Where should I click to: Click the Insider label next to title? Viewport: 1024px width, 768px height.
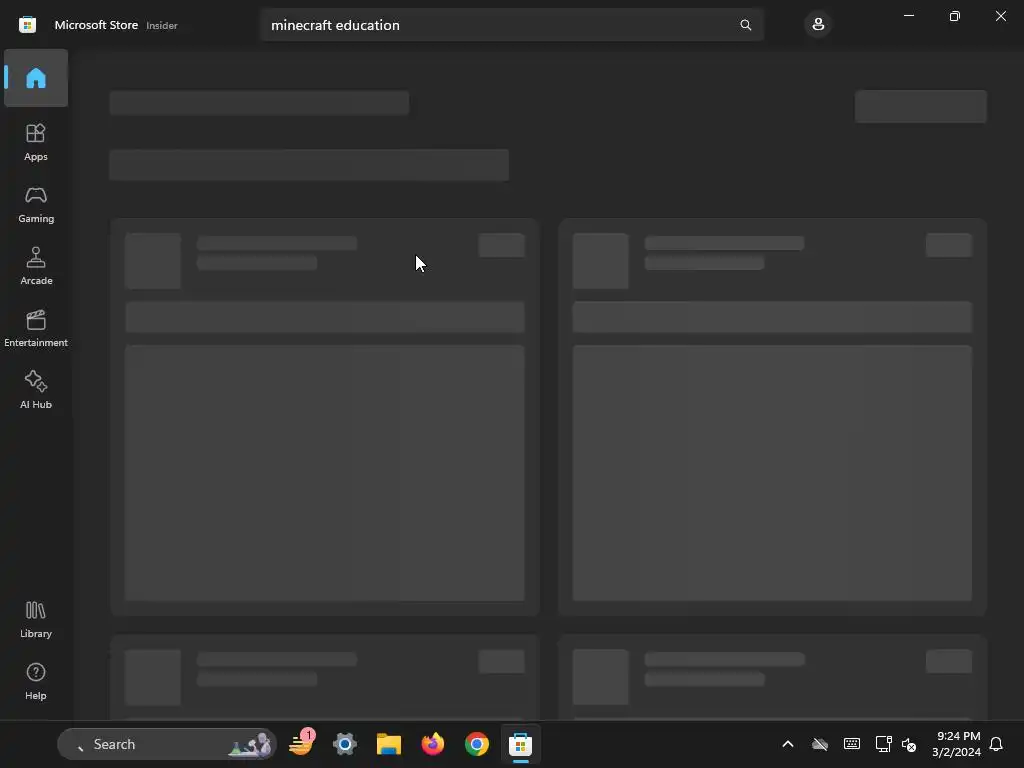pyautogui.click(x=162, y=25)
